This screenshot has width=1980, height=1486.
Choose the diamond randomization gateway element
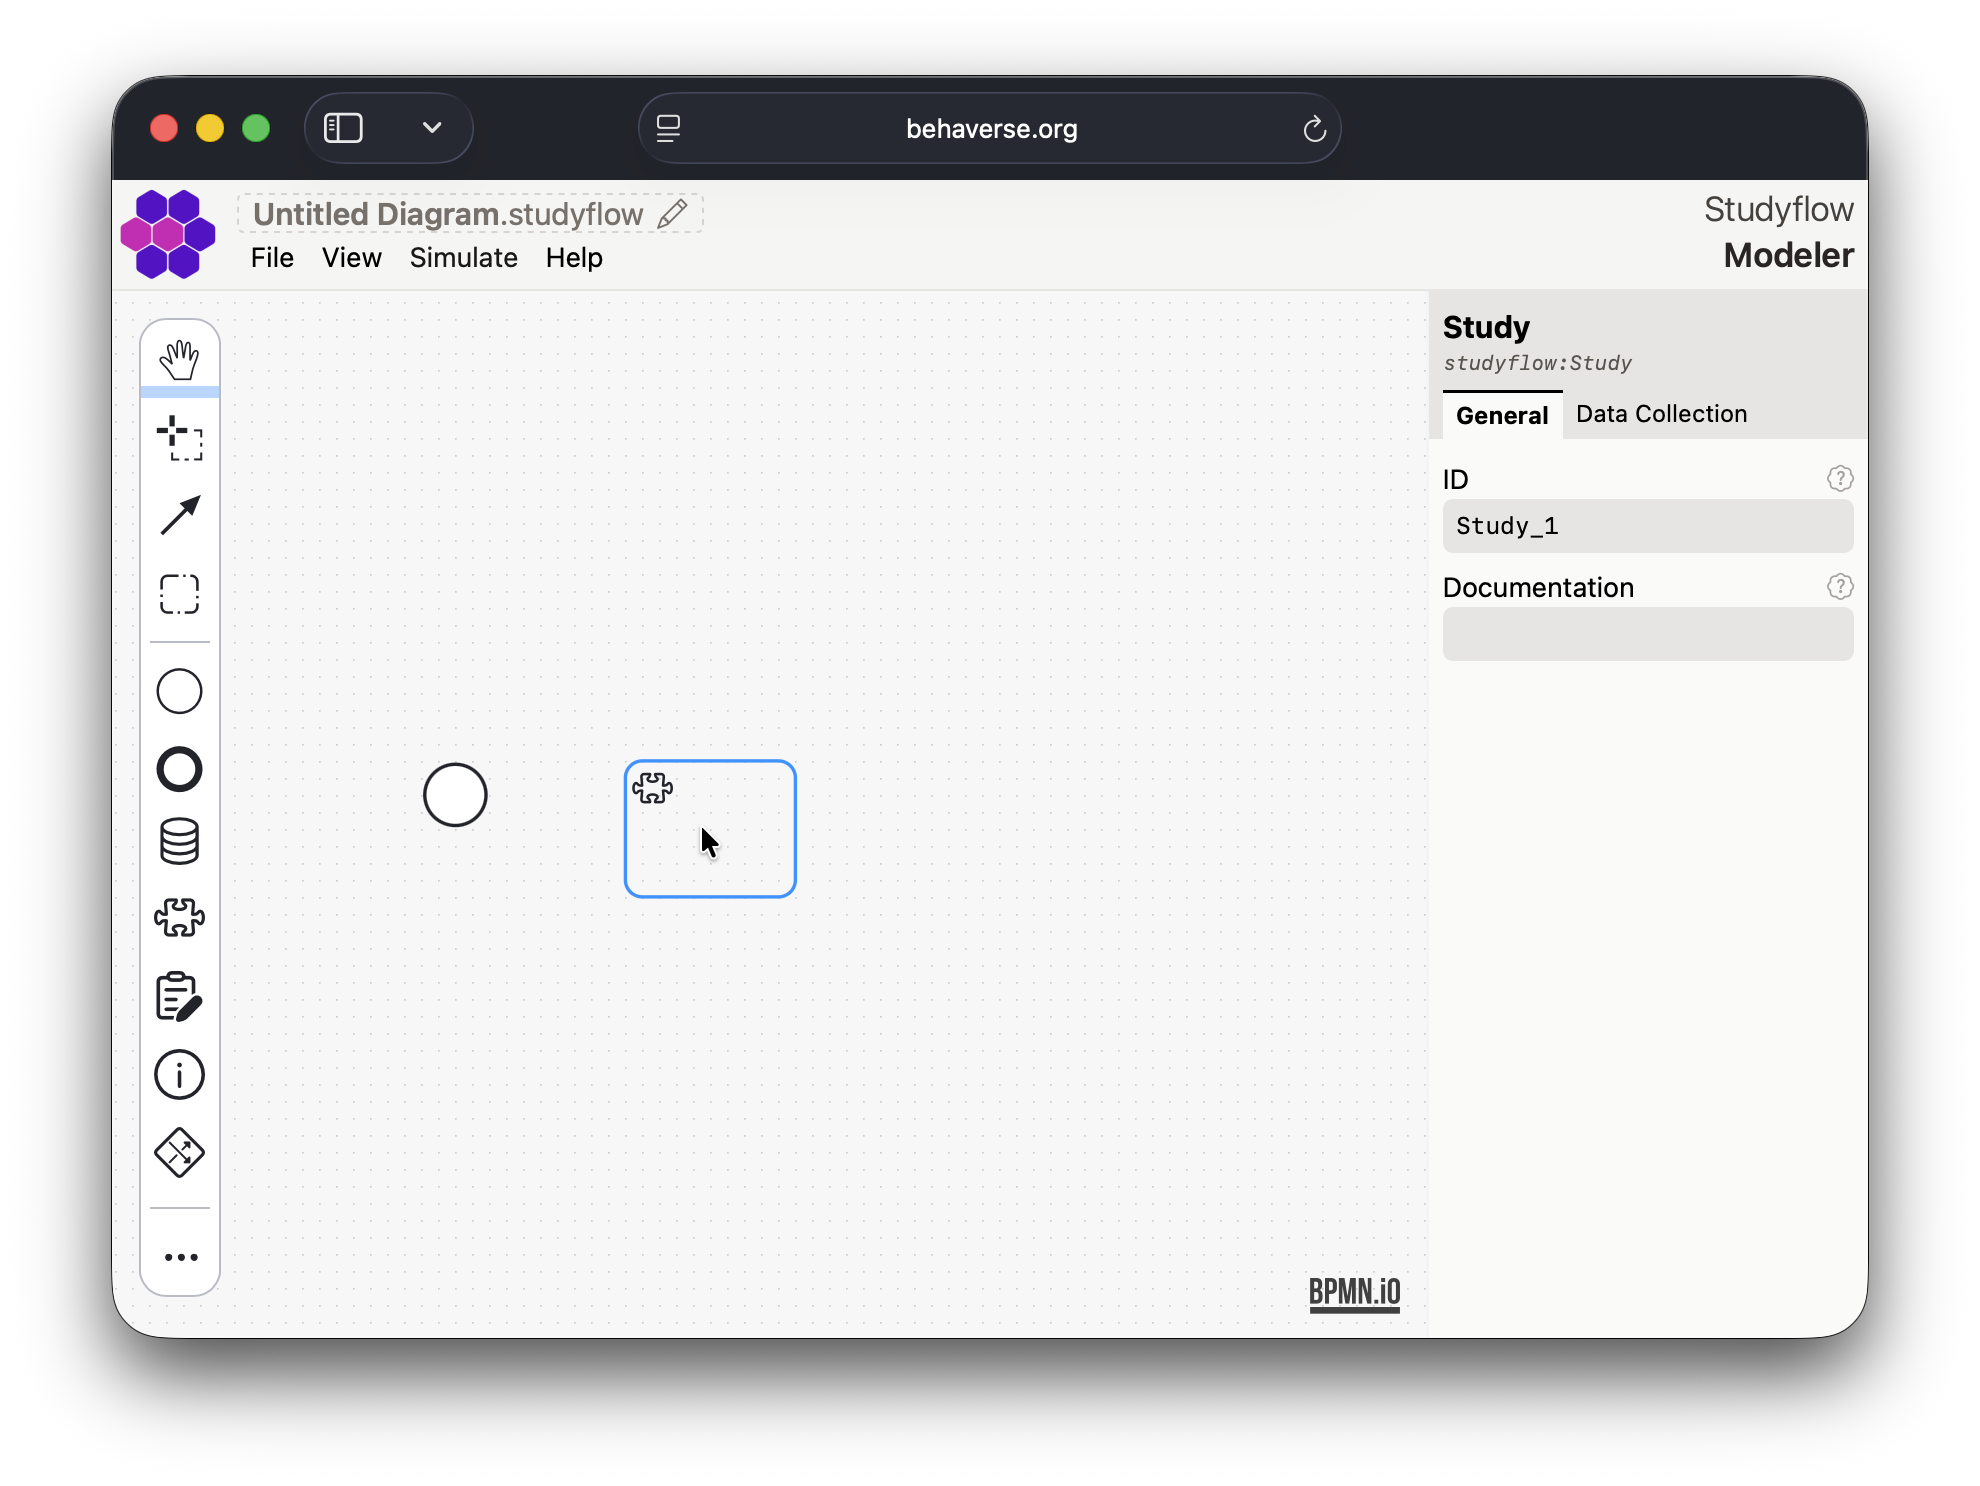[180, 1153]
